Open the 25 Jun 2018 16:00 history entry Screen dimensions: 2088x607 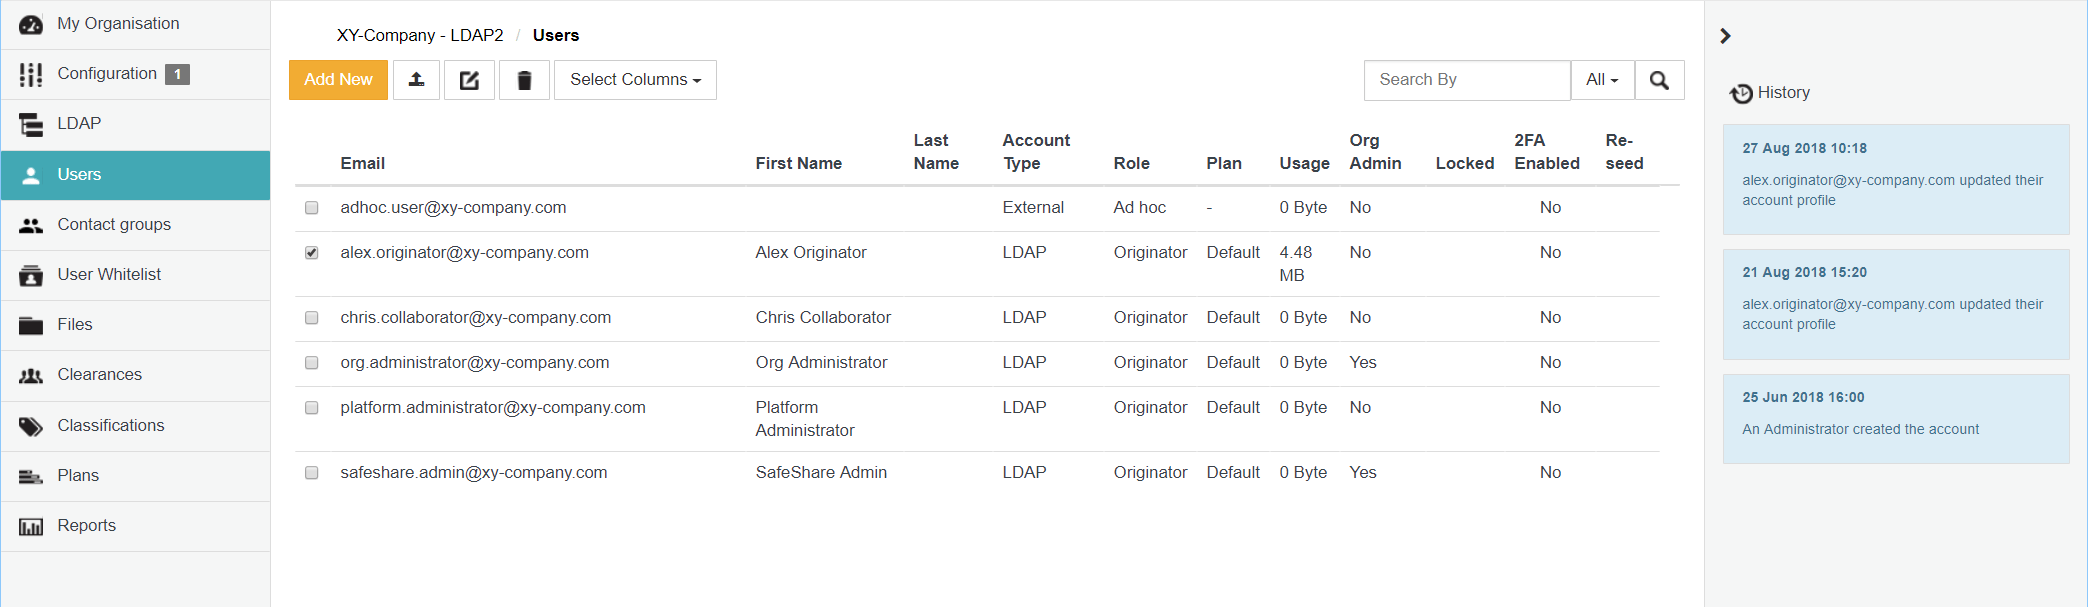pos(1896,419)
